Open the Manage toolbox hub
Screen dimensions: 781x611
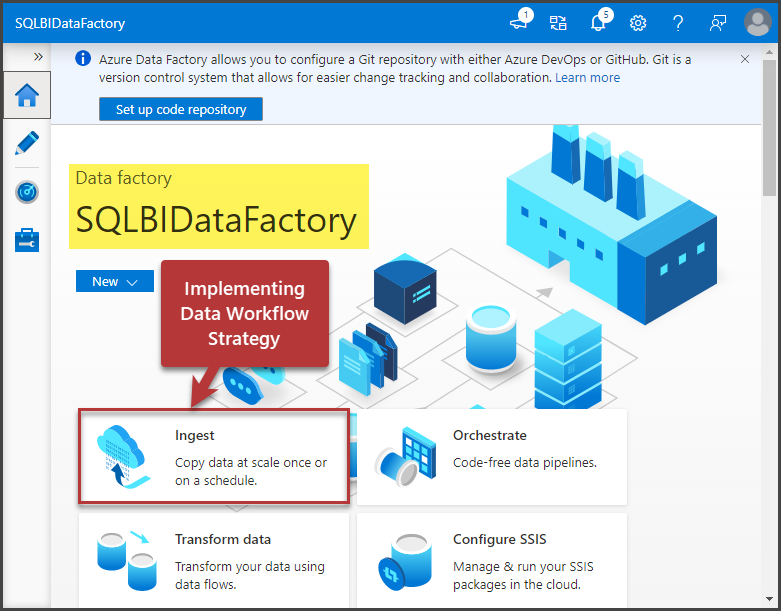click(x=27, y=240)
